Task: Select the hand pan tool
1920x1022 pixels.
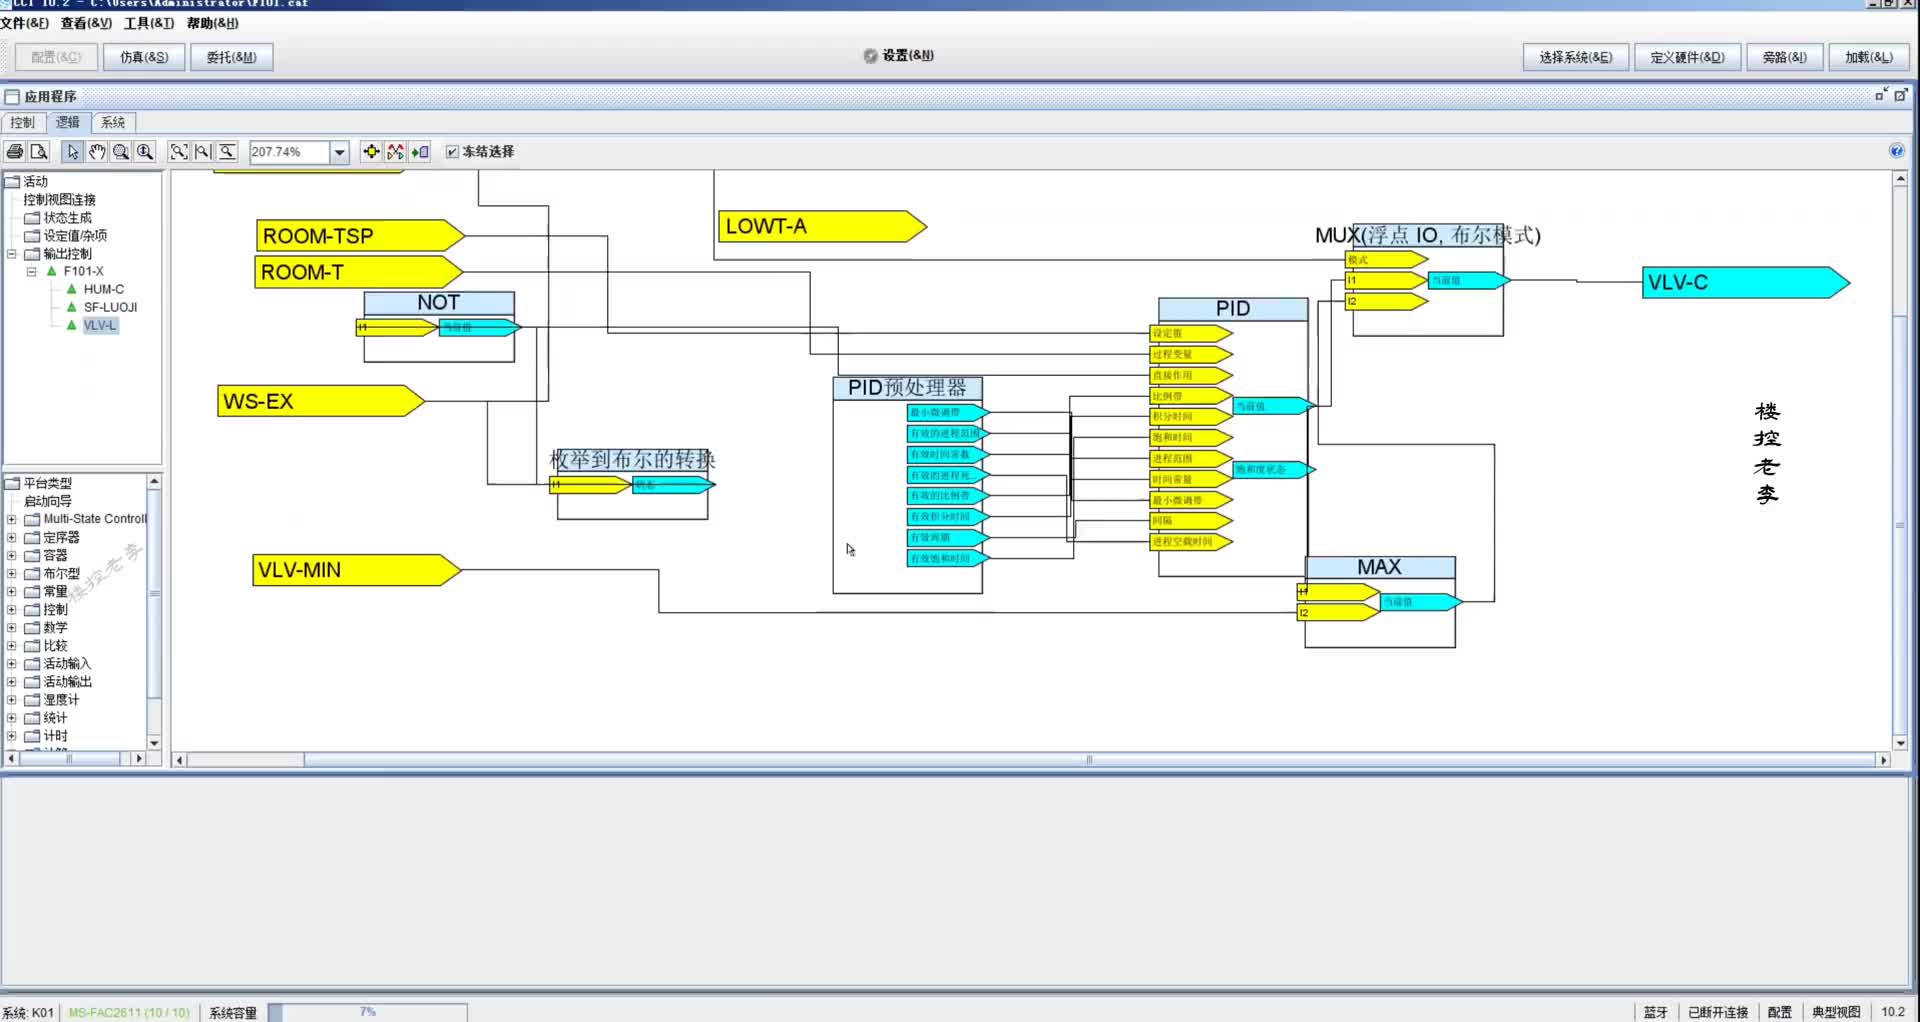Action: [97, 152]
